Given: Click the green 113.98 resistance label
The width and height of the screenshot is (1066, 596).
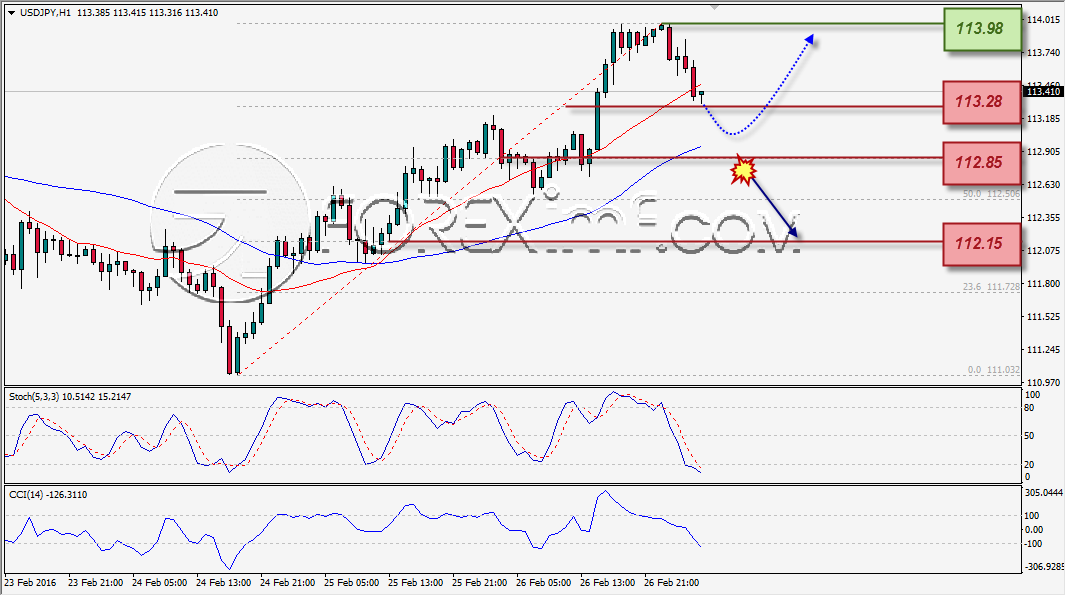Looking at the screenshot, I should (x=982, y=29).
